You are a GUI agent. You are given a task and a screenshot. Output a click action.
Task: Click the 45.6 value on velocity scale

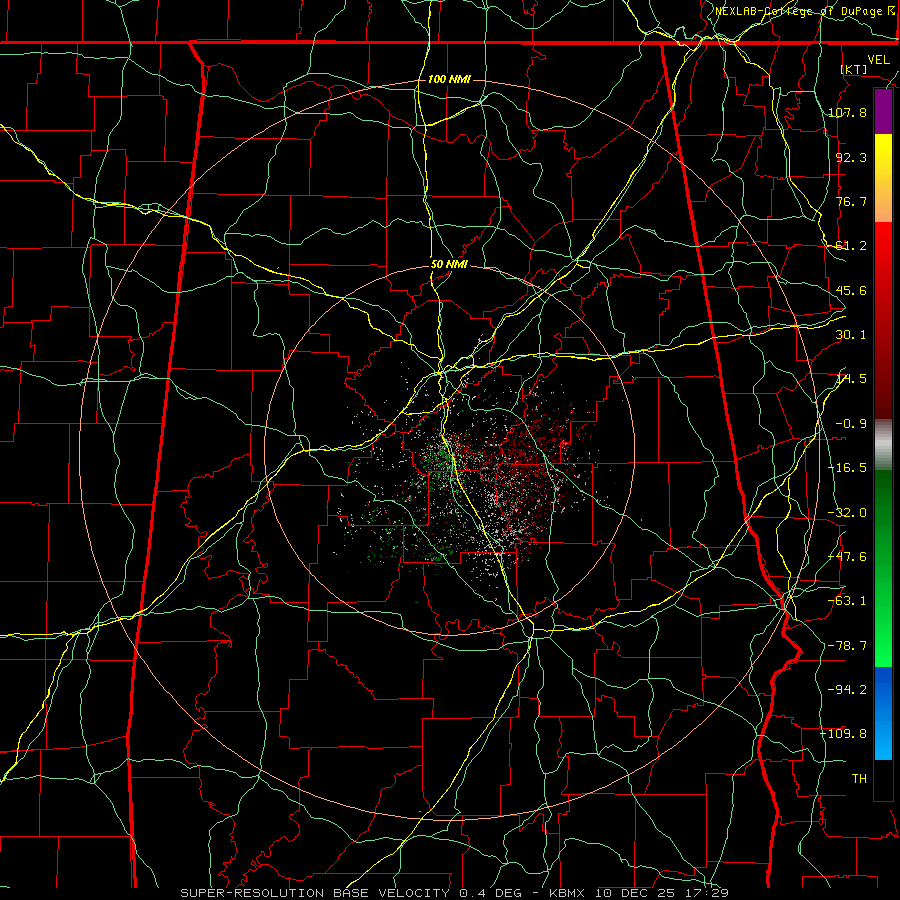click(851, 290)
